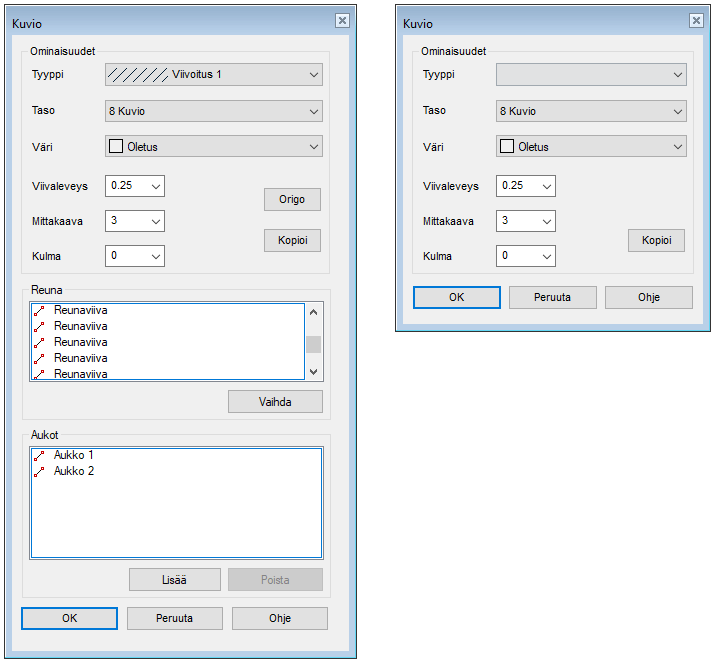Select Aukko 2 in the Aukot list

click(x=73, y=471)
